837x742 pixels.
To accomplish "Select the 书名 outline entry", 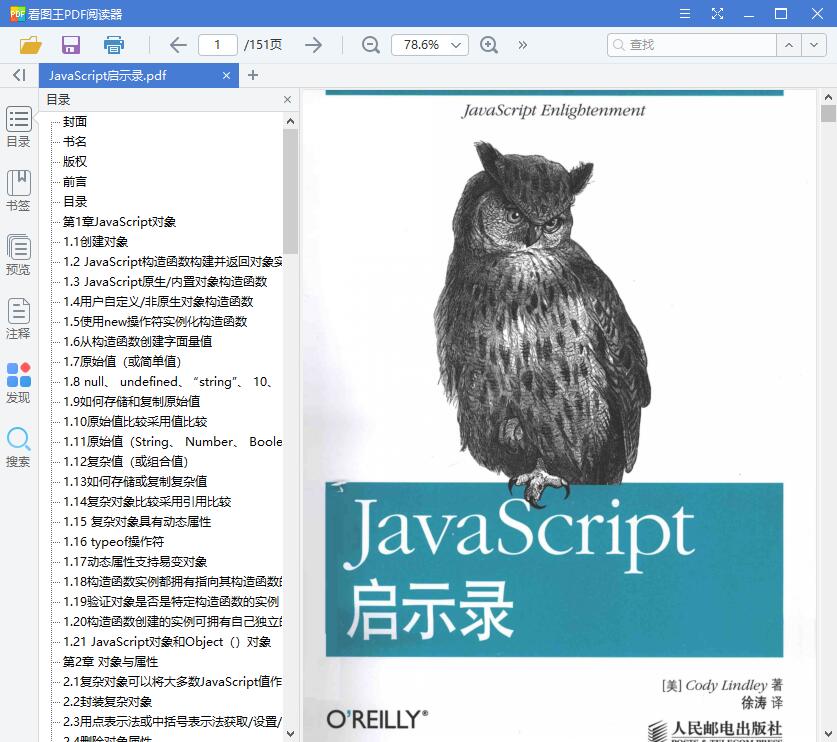I will pos(75,141).
